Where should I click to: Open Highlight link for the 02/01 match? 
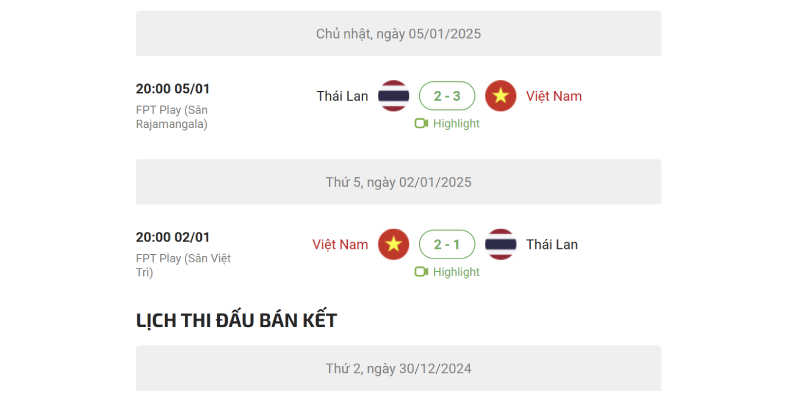pos(447,272)
